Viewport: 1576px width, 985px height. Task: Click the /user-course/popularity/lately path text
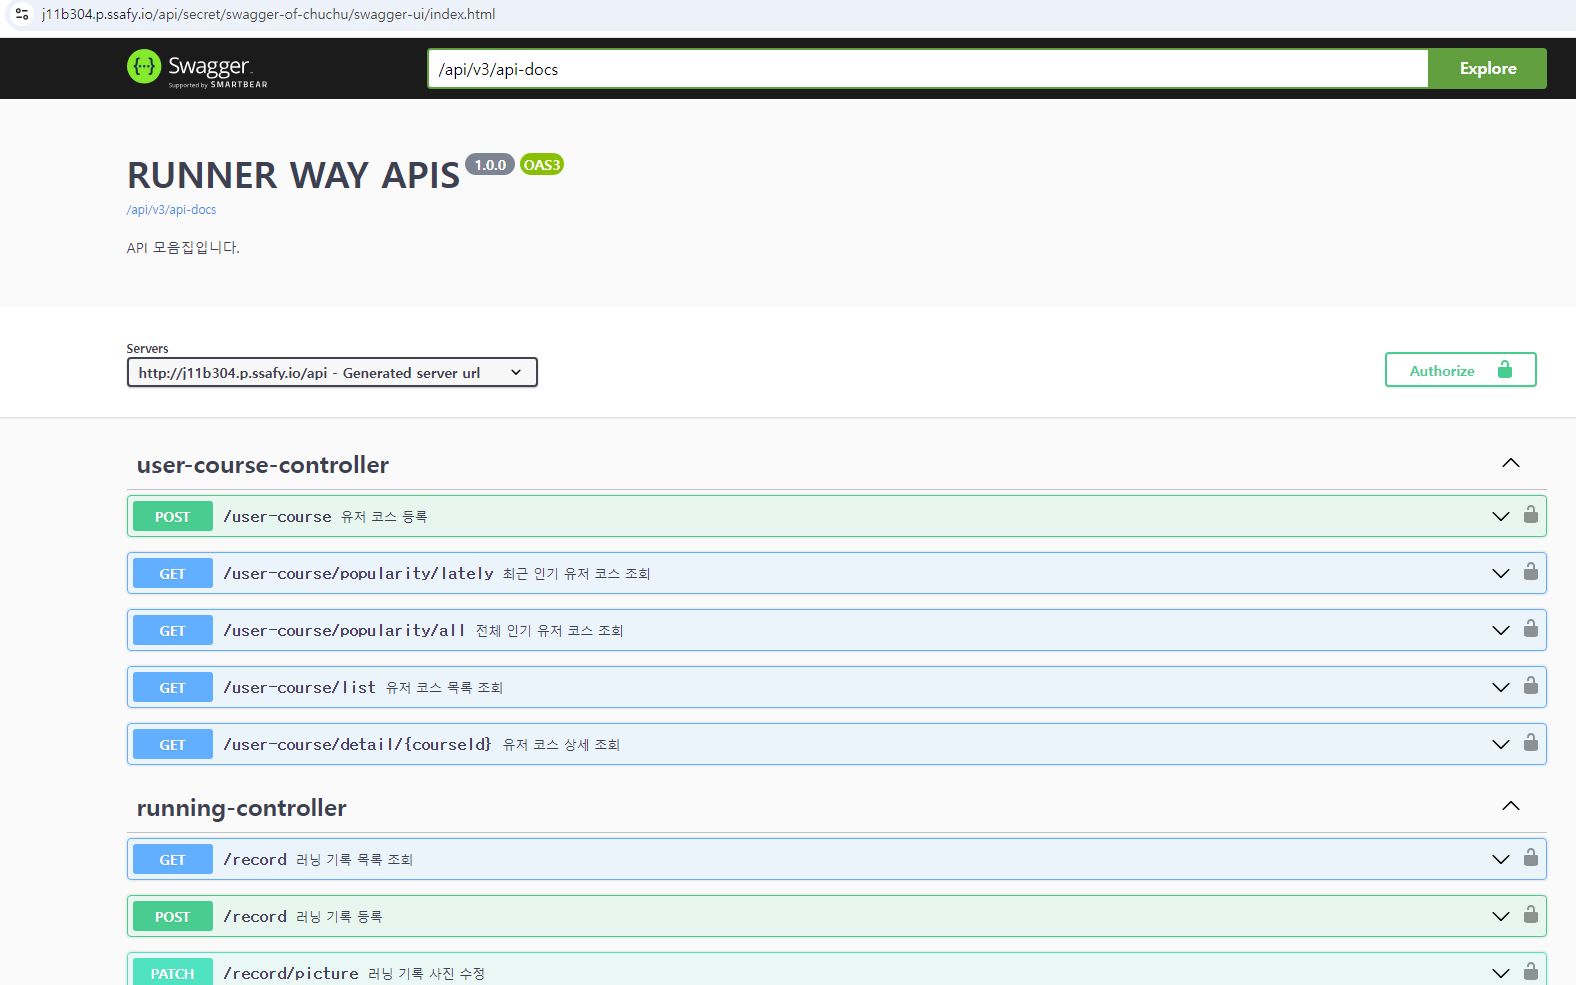point(358,574)
